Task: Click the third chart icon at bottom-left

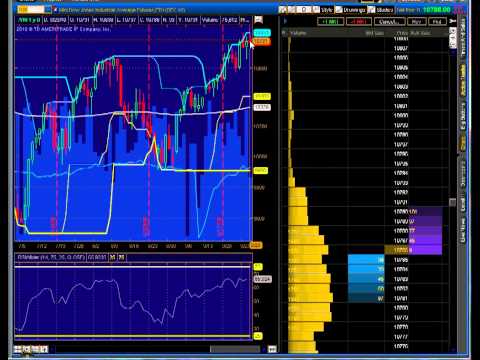Action: pyautogui.click(x=35, y=349)
